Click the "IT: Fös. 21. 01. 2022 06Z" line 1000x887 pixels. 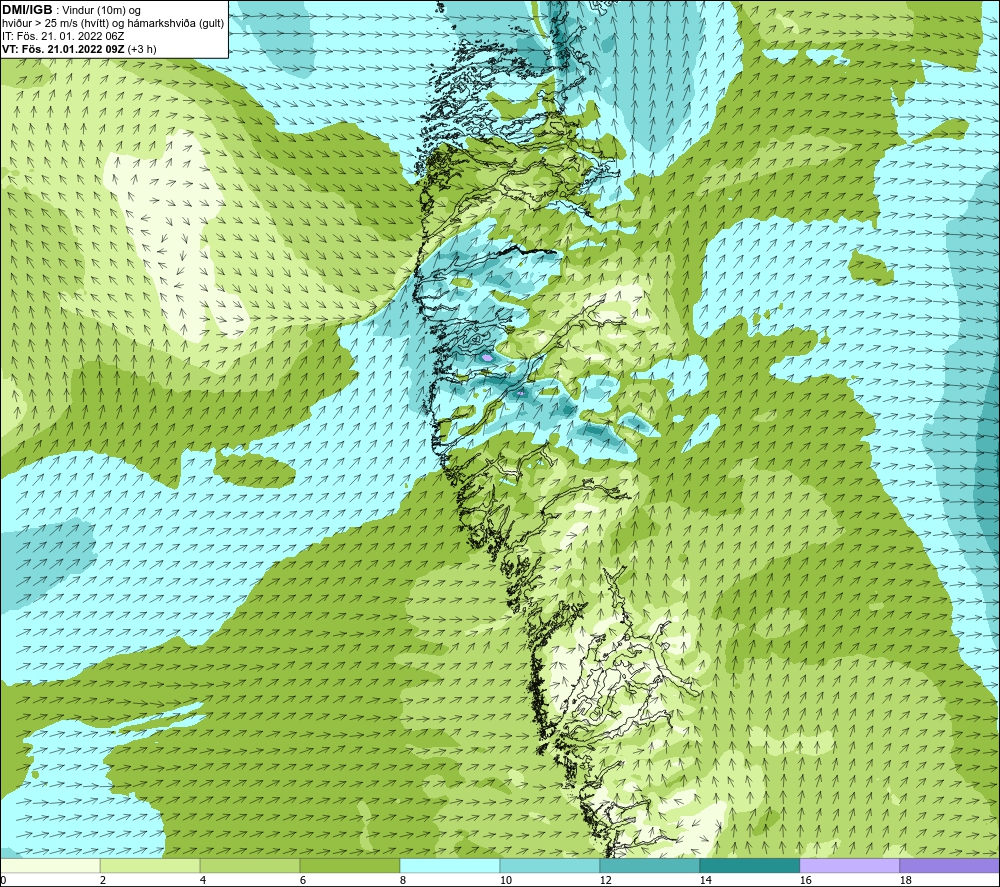click(x=63, y=36)
